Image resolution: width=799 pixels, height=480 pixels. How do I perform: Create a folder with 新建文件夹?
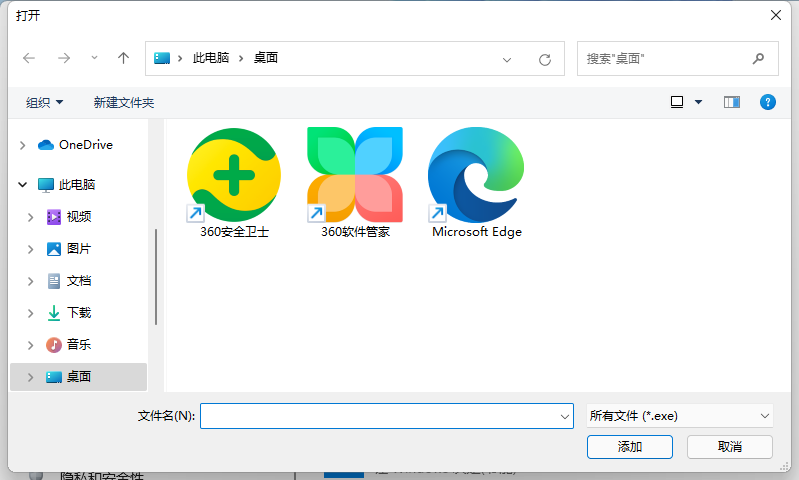click(124, 102)
